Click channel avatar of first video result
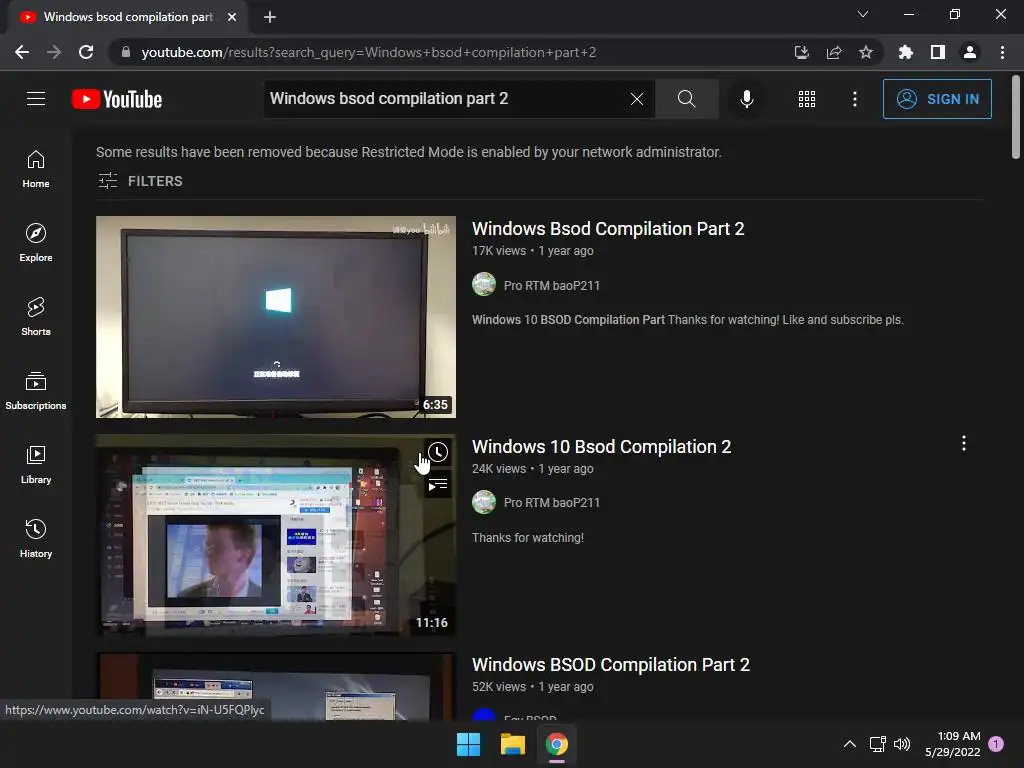The image size is (1024, 768). tap(484, 285)
